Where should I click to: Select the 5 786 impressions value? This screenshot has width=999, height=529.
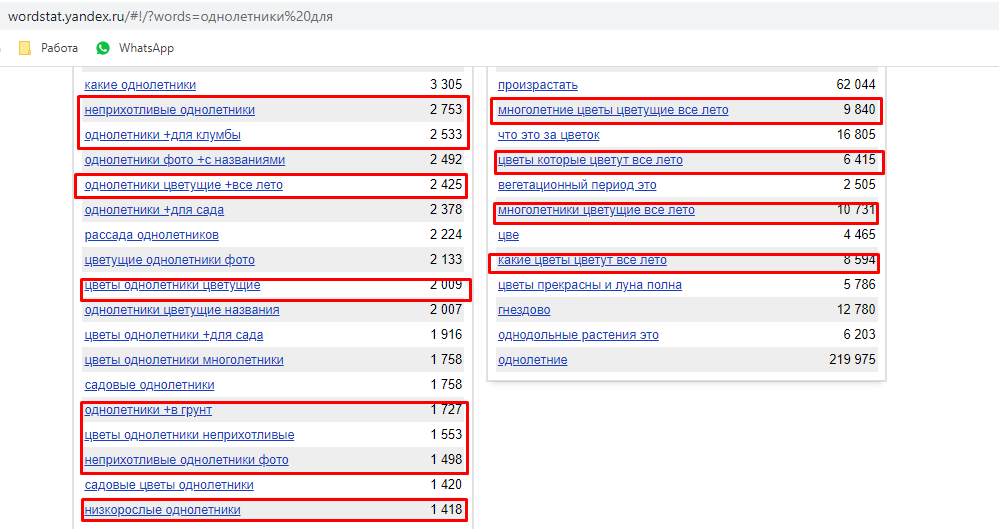[859, 284]
